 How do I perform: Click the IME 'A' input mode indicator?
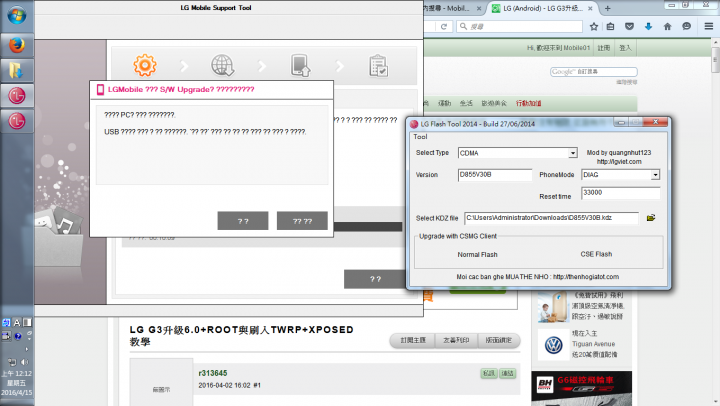click(17, 322)
